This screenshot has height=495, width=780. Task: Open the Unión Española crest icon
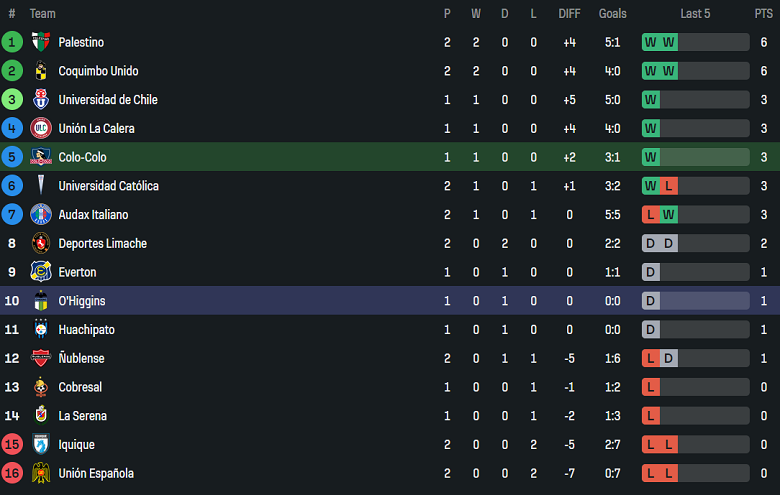[x=41, y=473]
